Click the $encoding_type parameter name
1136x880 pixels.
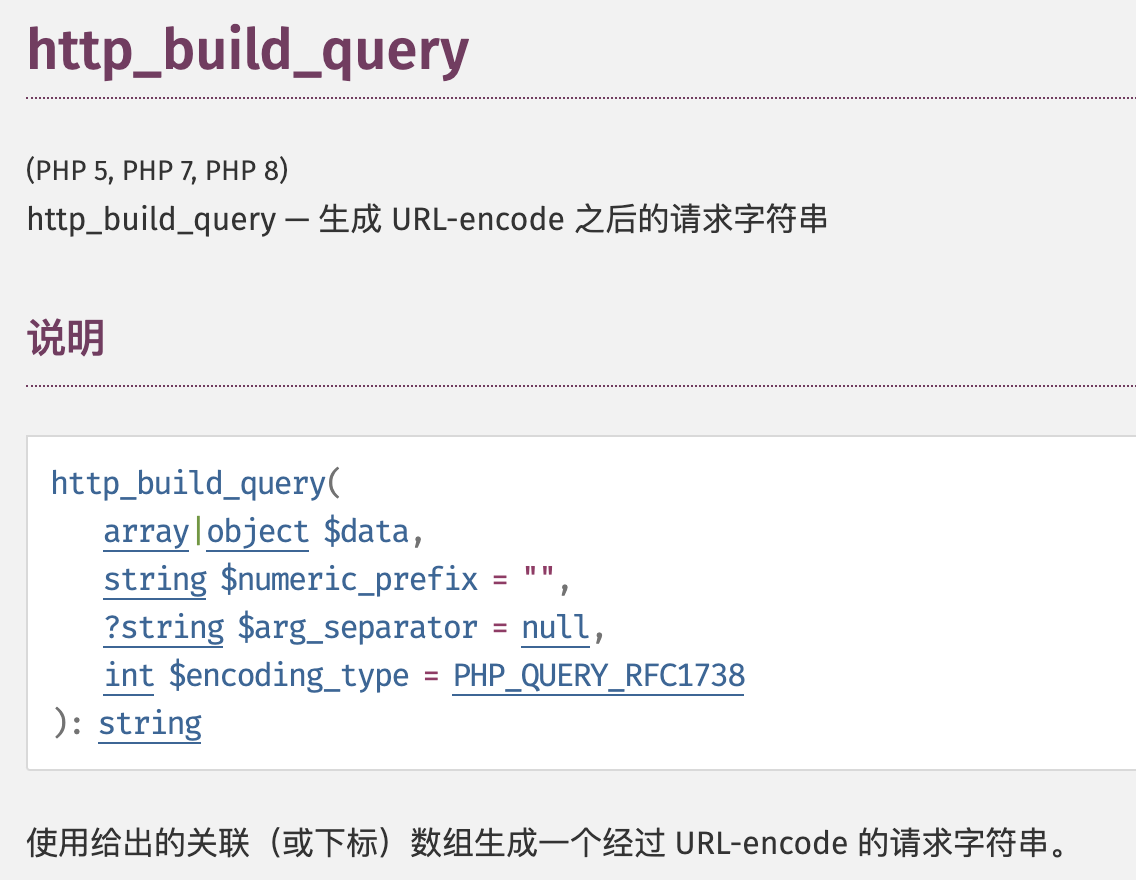tap(289, 676)
